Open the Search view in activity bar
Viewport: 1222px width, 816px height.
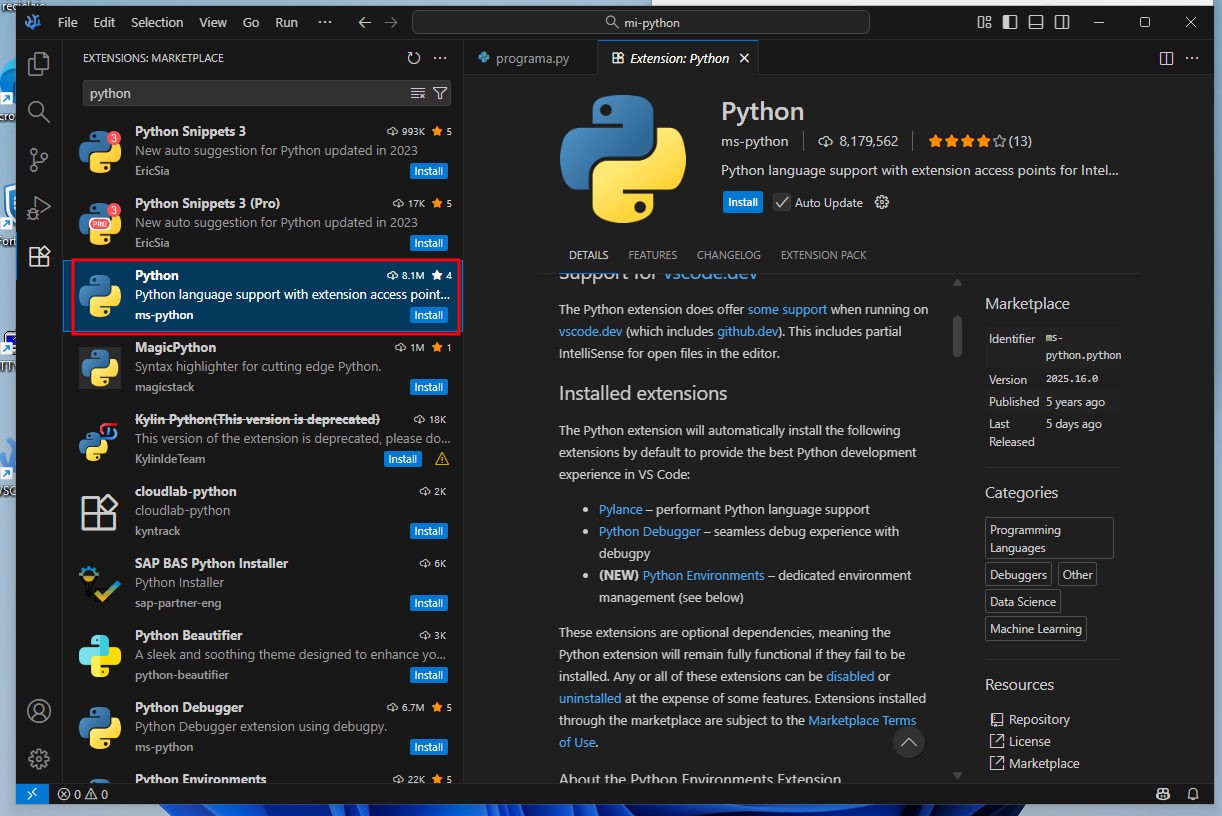point(39,112)
